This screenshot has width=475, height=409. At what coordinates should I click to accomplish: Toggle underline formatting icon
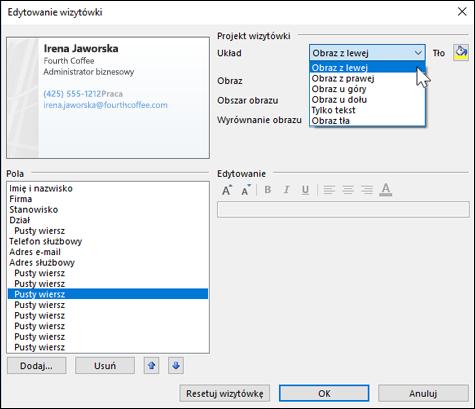click(305, 190)
